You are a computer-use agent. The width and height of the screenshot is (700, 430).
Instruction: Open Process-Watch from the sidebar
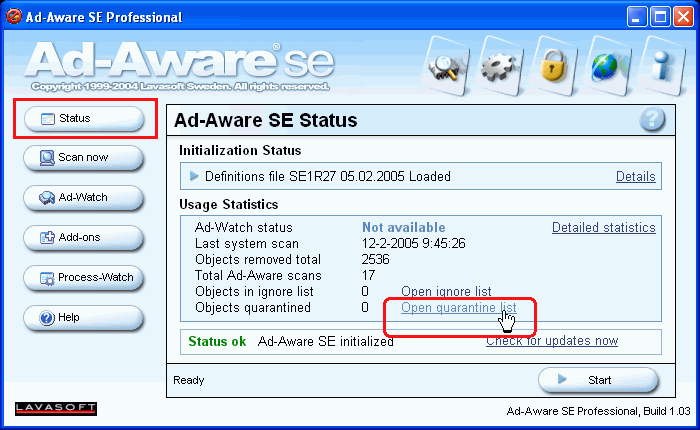coord(83,278)
